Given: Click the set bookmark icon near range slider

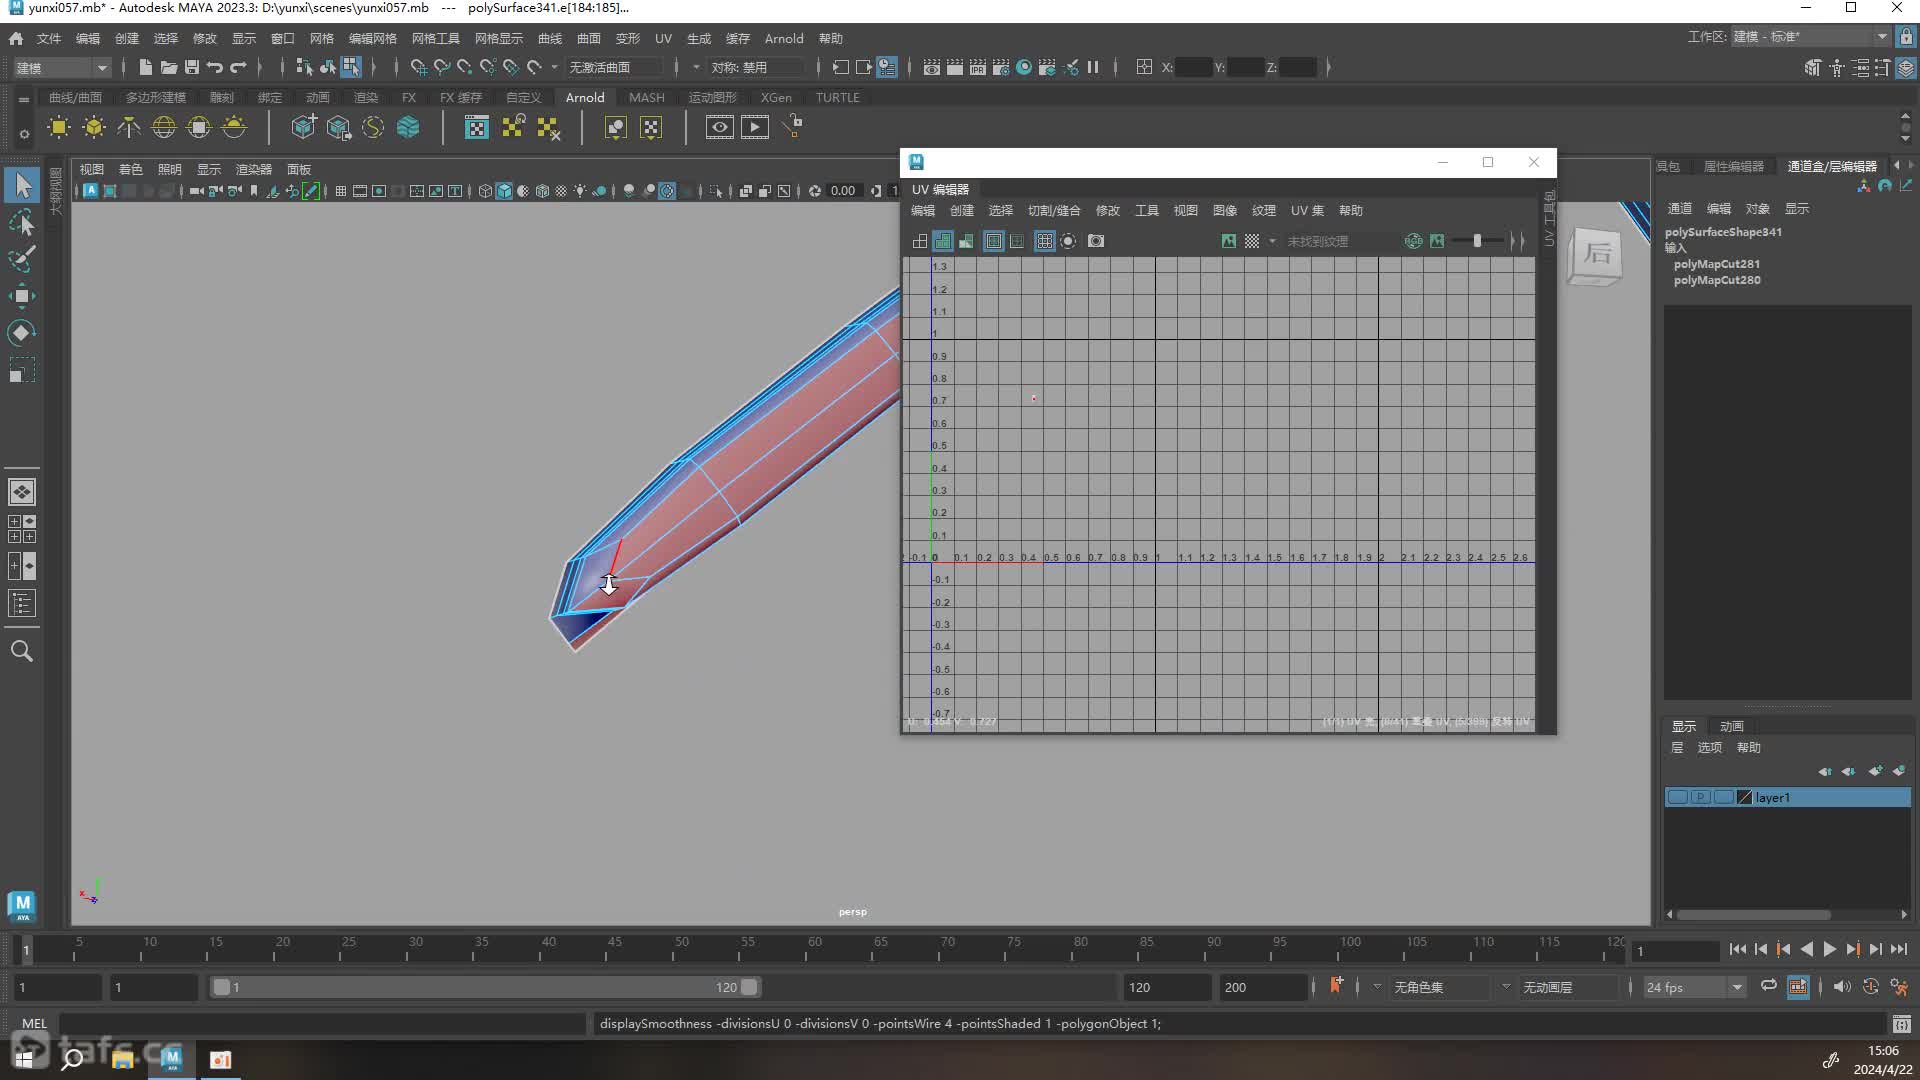Looking at the screenshot, I should pos(1336,986).
